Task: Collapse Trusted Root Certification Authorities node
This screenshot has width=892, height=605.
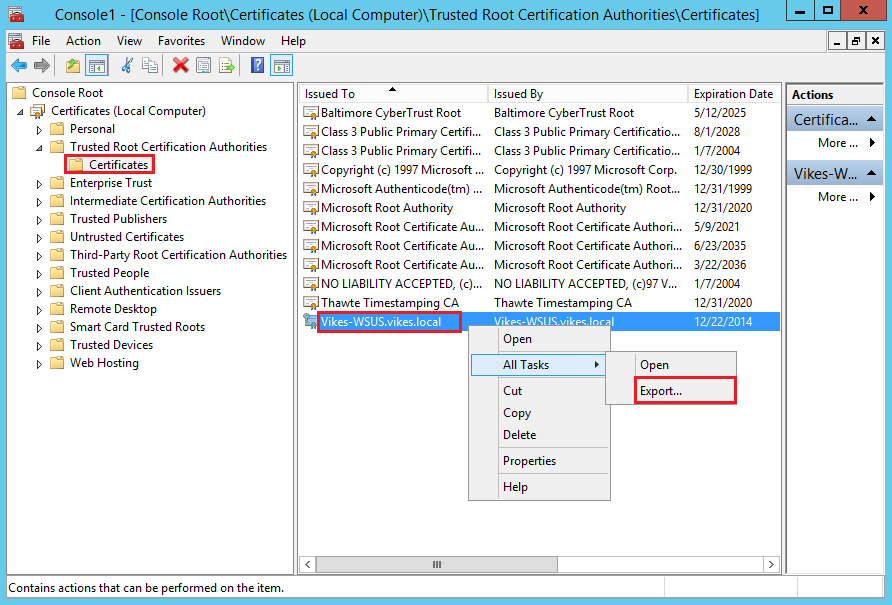Action: click(40, 147)
